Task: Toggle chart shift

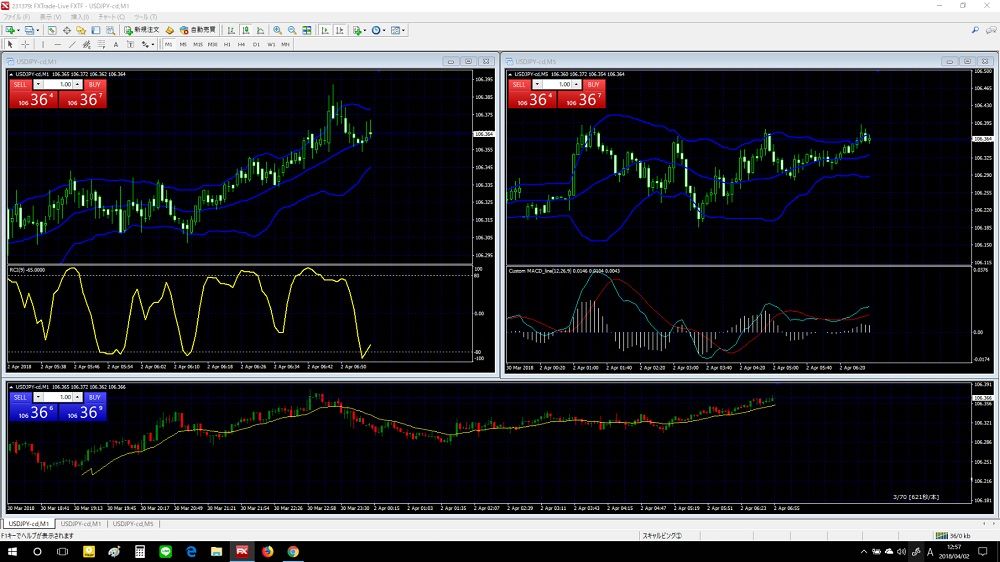Action: coord(340,30)
